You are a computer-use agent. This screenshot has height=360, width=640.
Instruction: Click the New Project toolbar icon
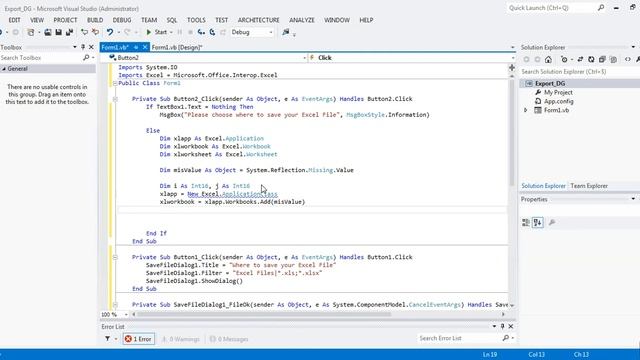click(31, 32)
